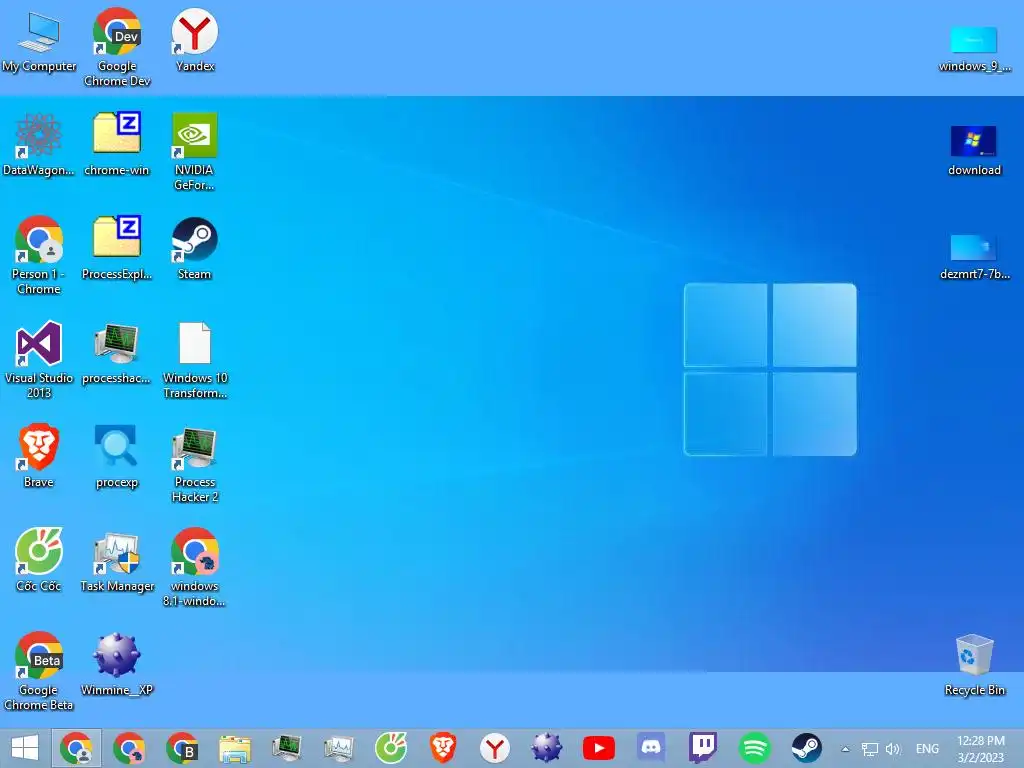Open Twitch from the taskbar
The width and height of the screenshot is (1024, 768).
pyautogui.click(x=703, y=748)
